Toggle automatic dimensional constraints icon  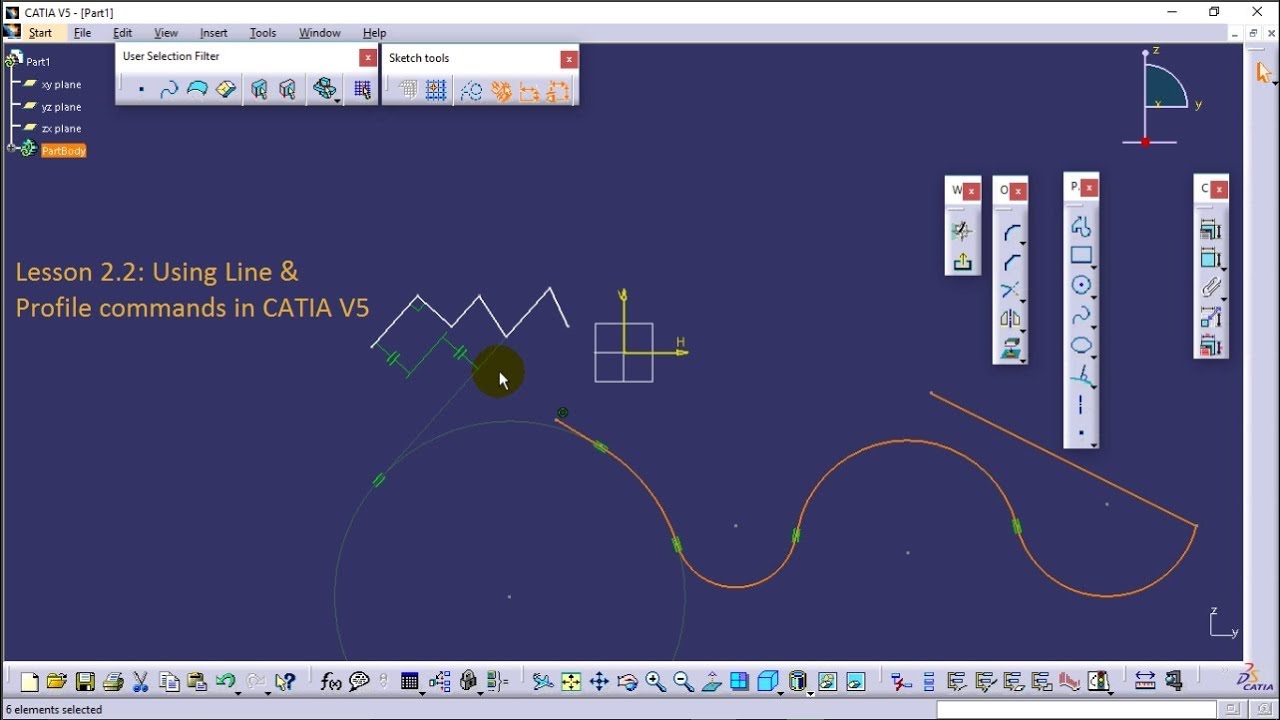pyautogui.click(x=557, y=91)
